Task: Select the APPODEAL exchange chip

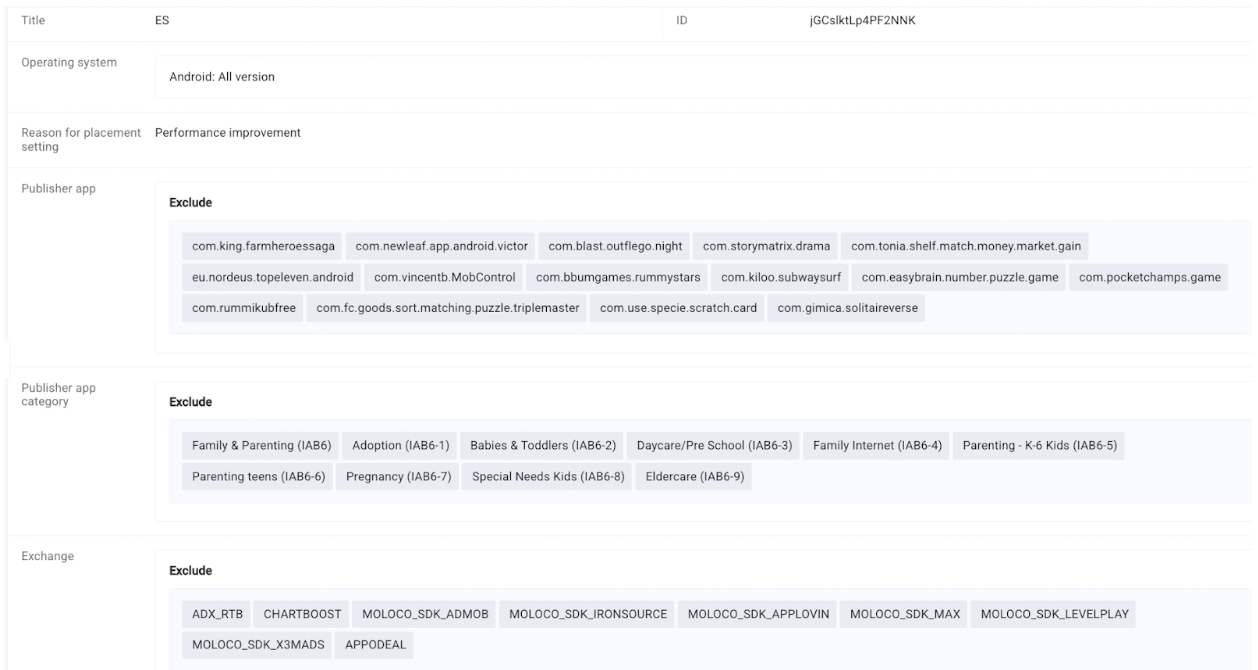Action: coord(375,644)
